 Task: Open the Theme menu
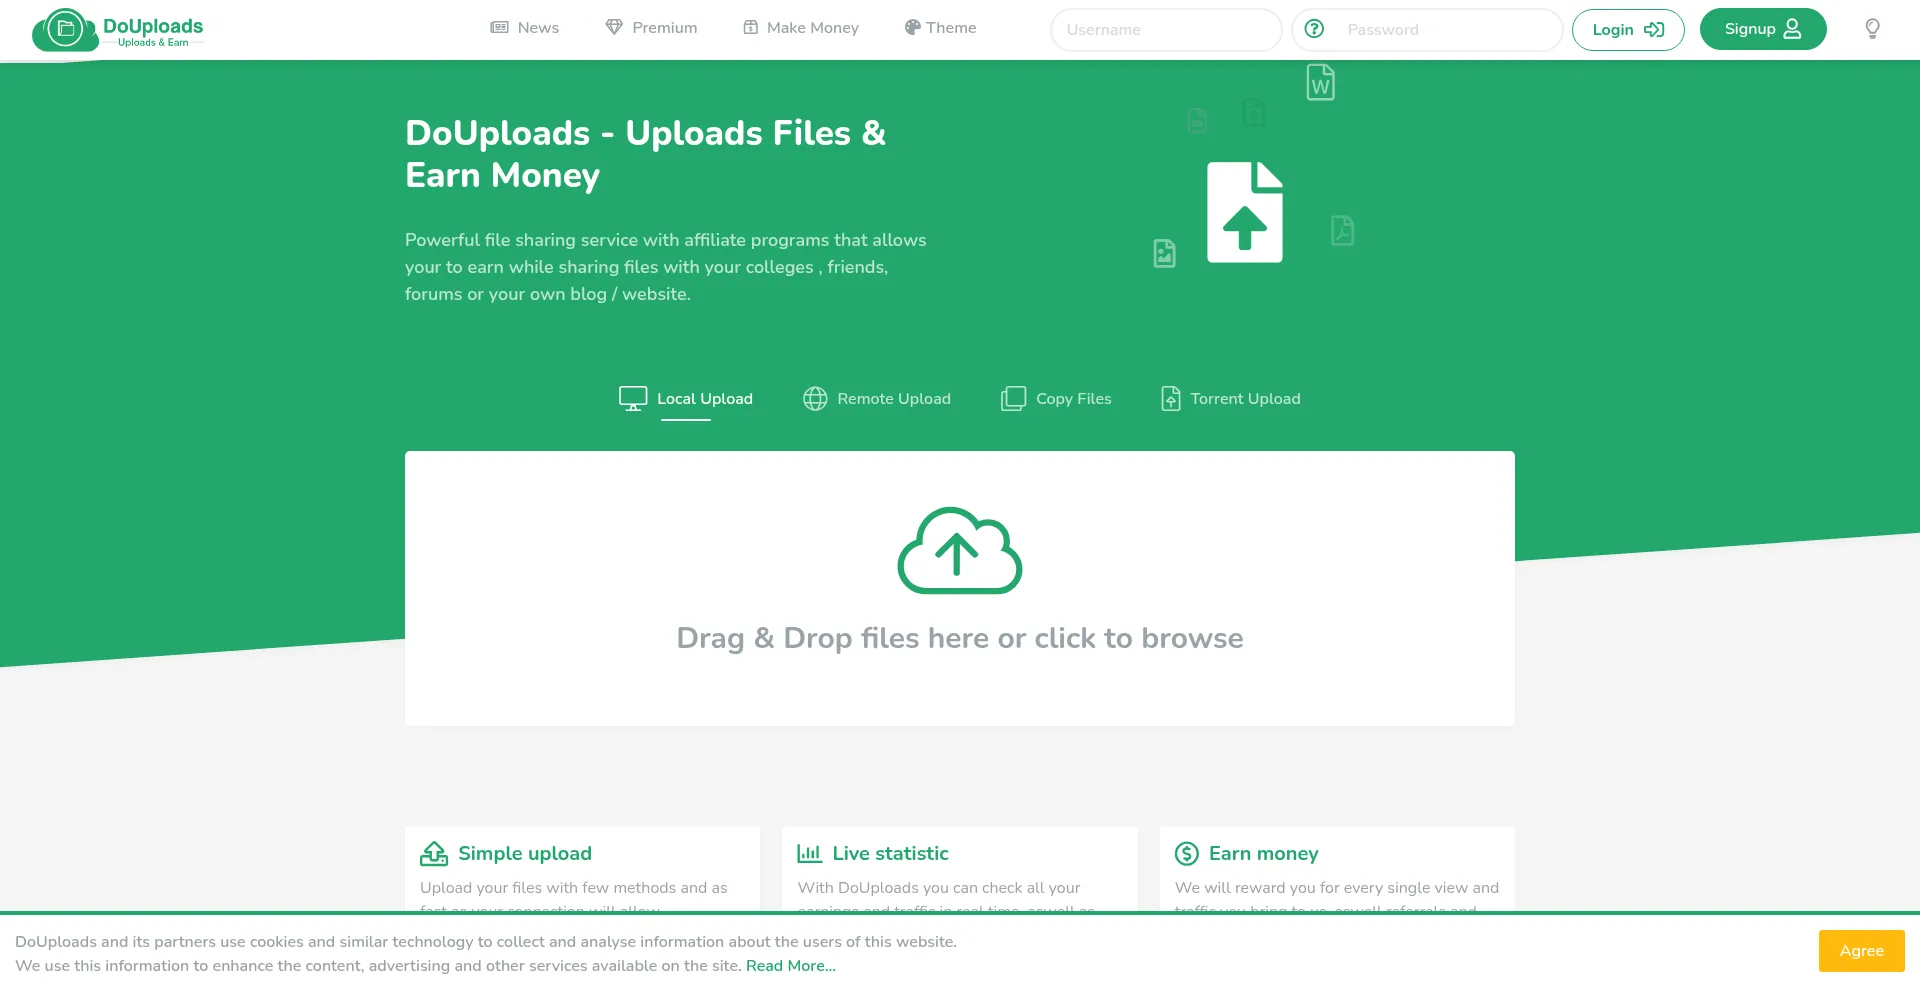tap(940, 28)
